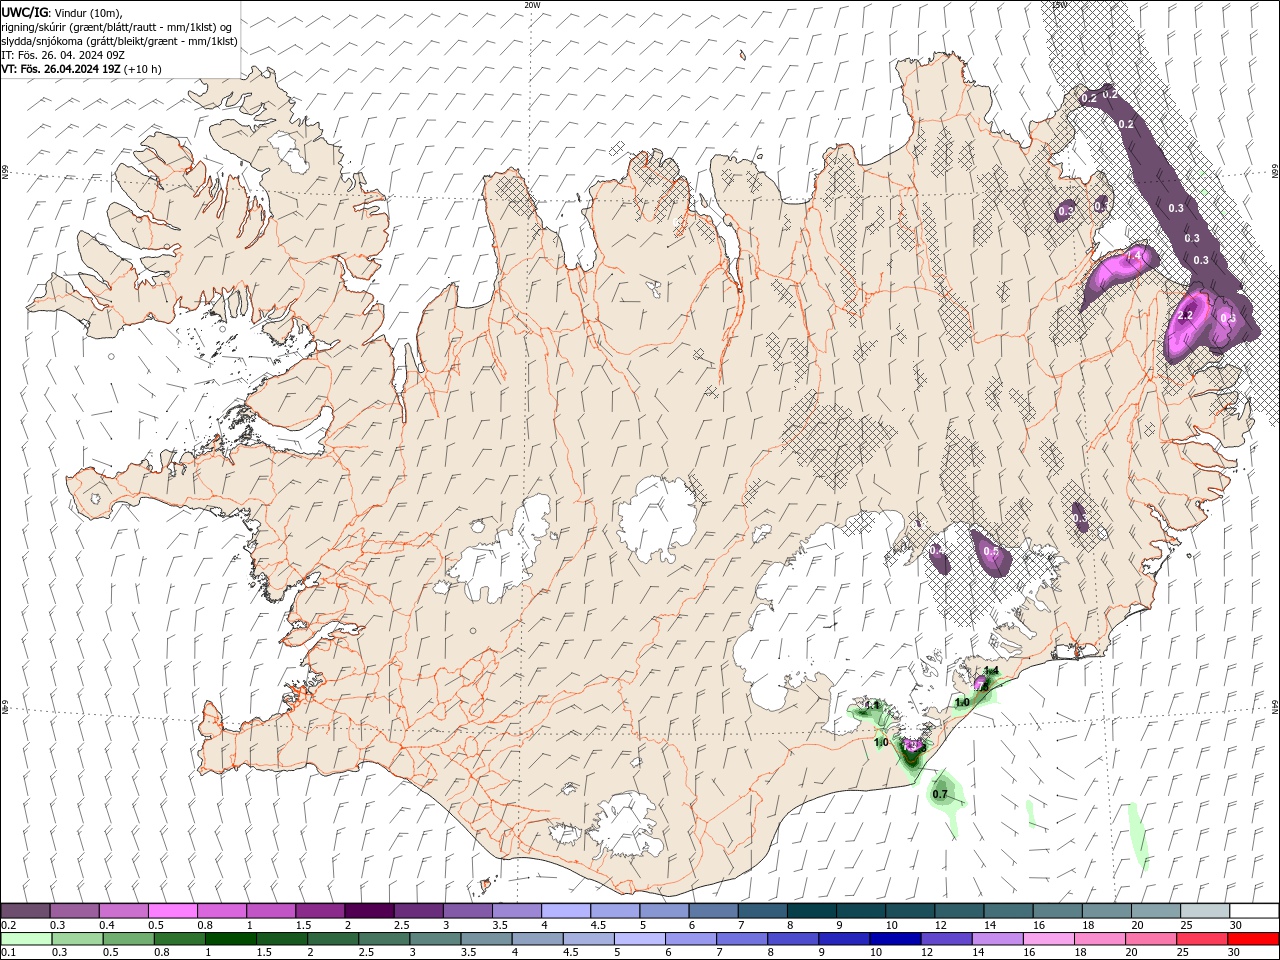Viewport: 1280px width, 960px height.
Task: Click '12' label on lower legend scale
Action: (x=927, y=953)
